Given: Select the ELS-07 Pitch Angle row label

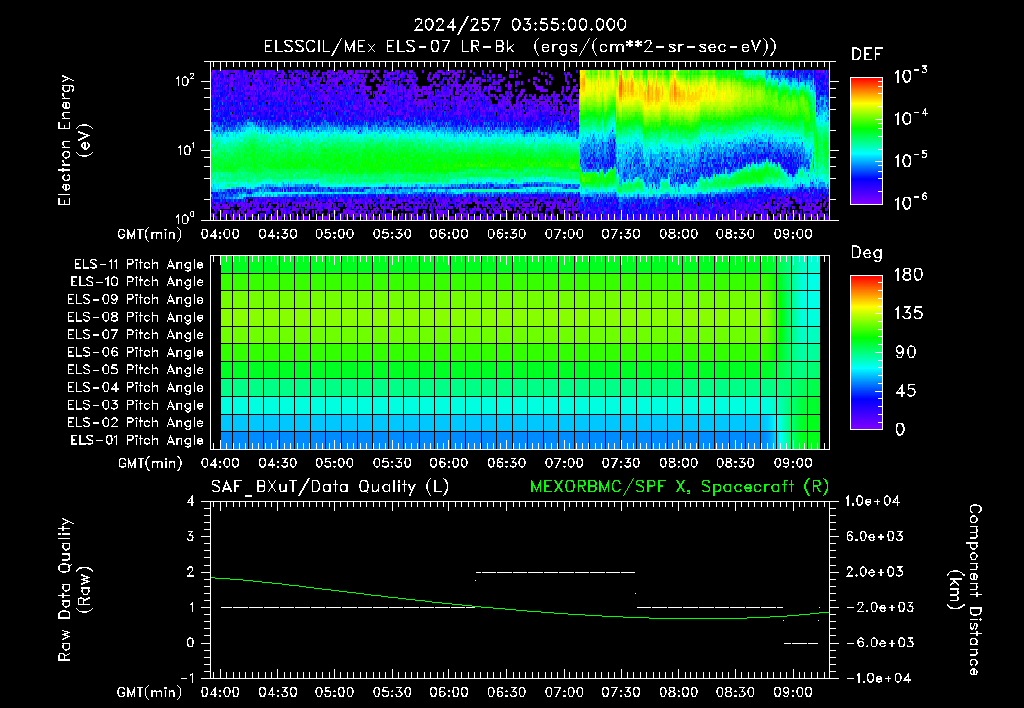Looking at the screenshot, I should (x=136, y=334).
